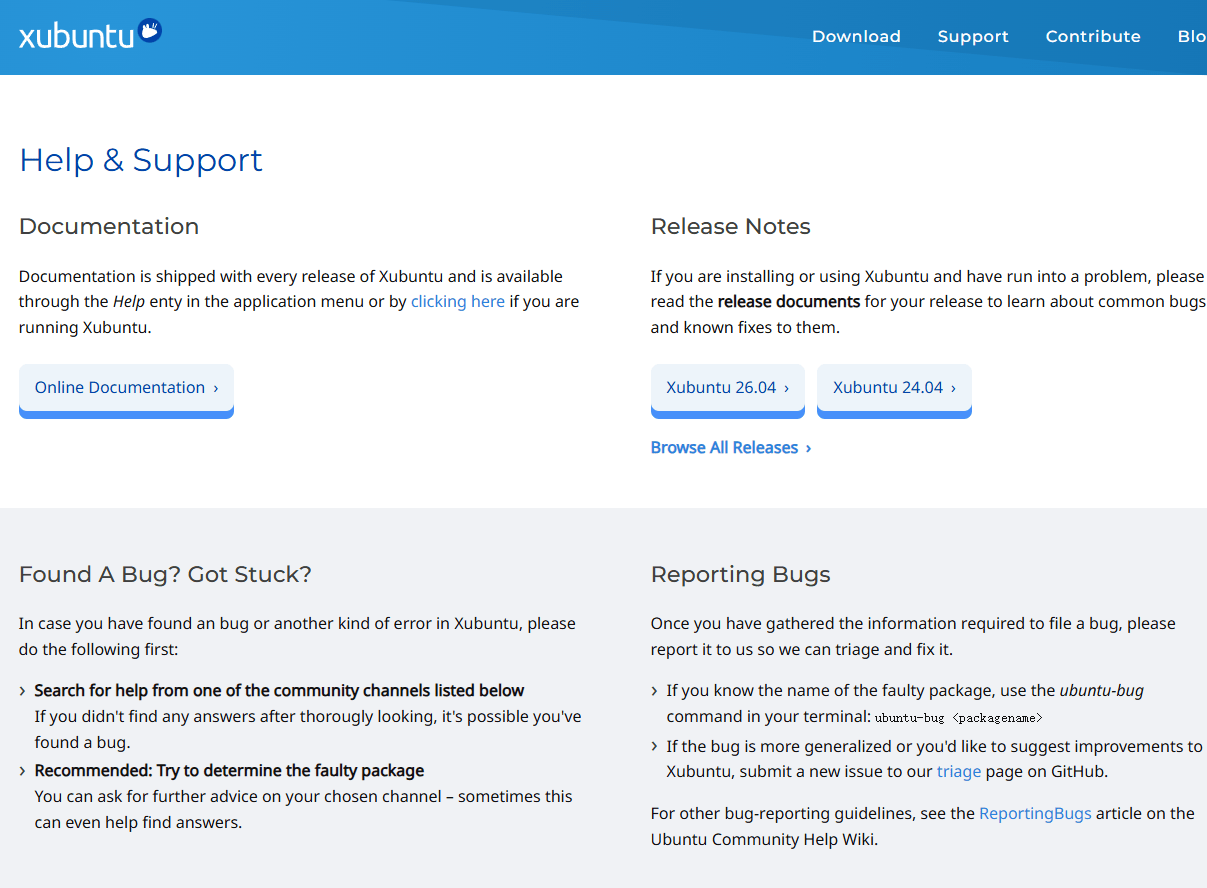Click the italic 'ubuntu-bug' command name
The image size is (1207, 888).
1102,690
